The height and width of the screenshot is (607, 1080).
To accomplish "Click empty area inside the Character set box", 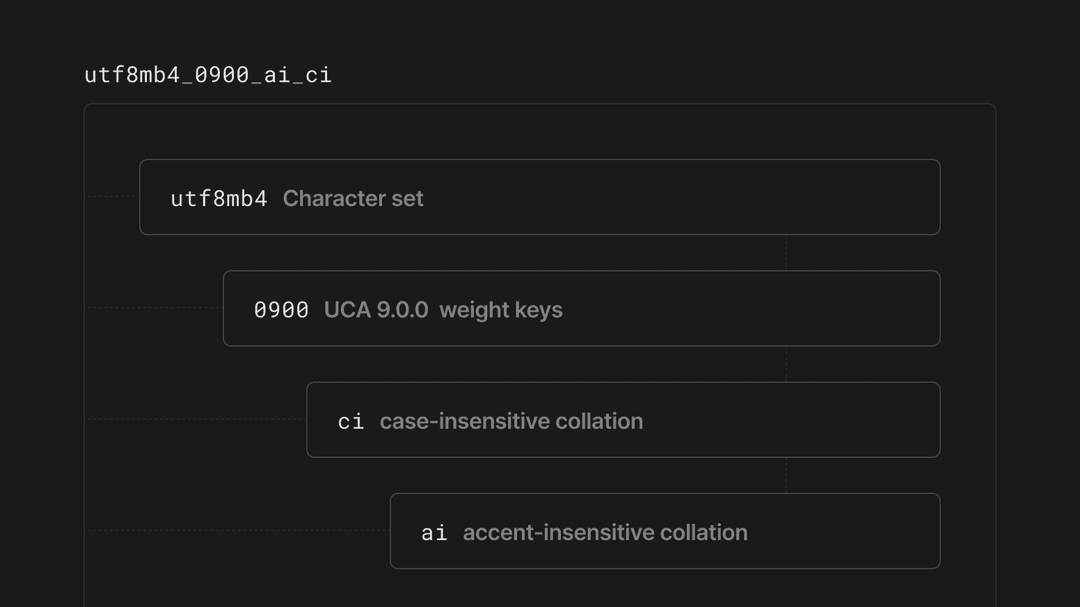I will (x=680, y=198).
